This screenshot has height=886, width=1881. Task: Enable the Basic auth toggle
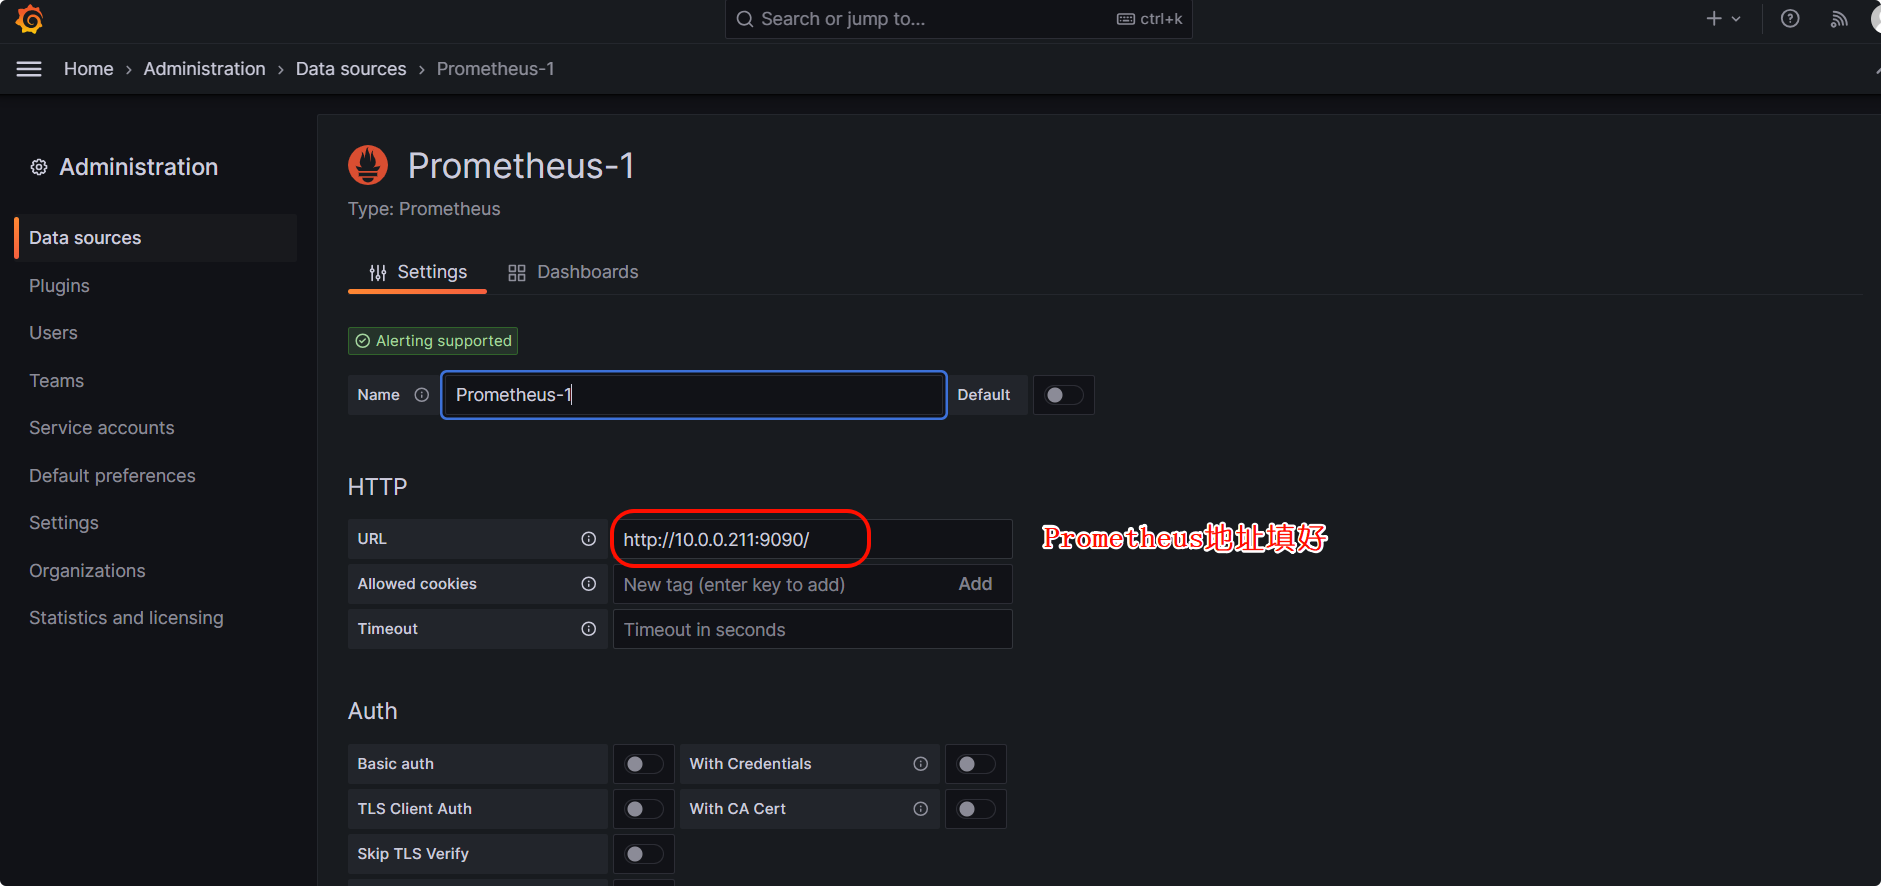[x=643, y=764]
